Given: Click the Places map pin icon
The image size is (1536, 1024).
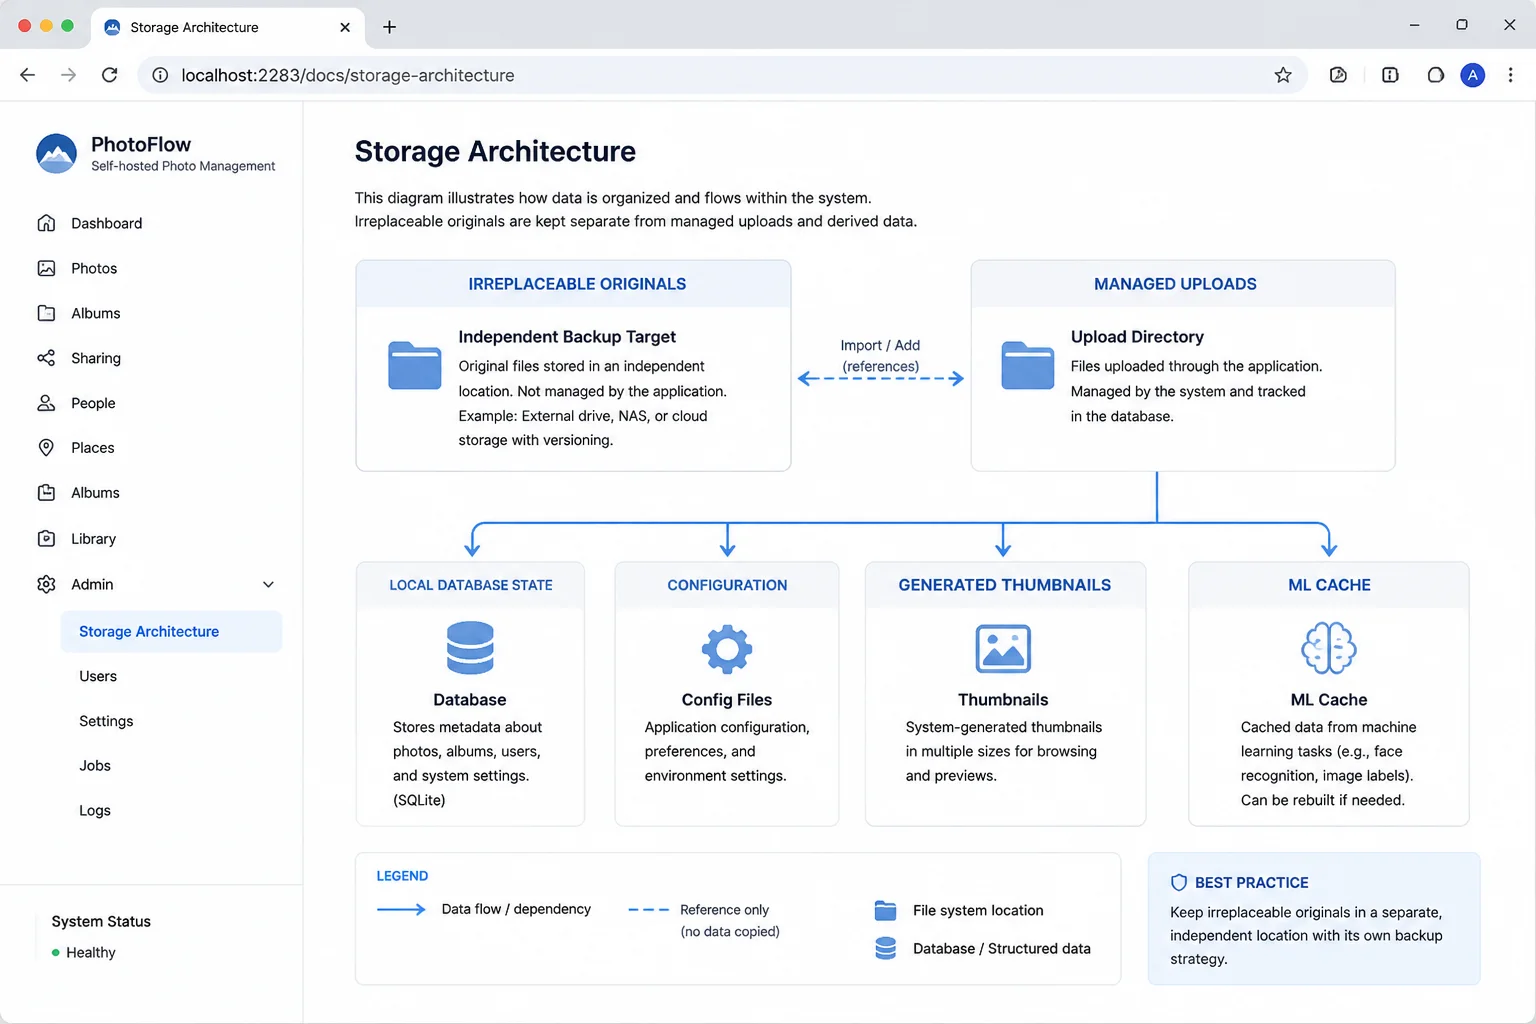Looking at the screenshot, I should [46, 448].
